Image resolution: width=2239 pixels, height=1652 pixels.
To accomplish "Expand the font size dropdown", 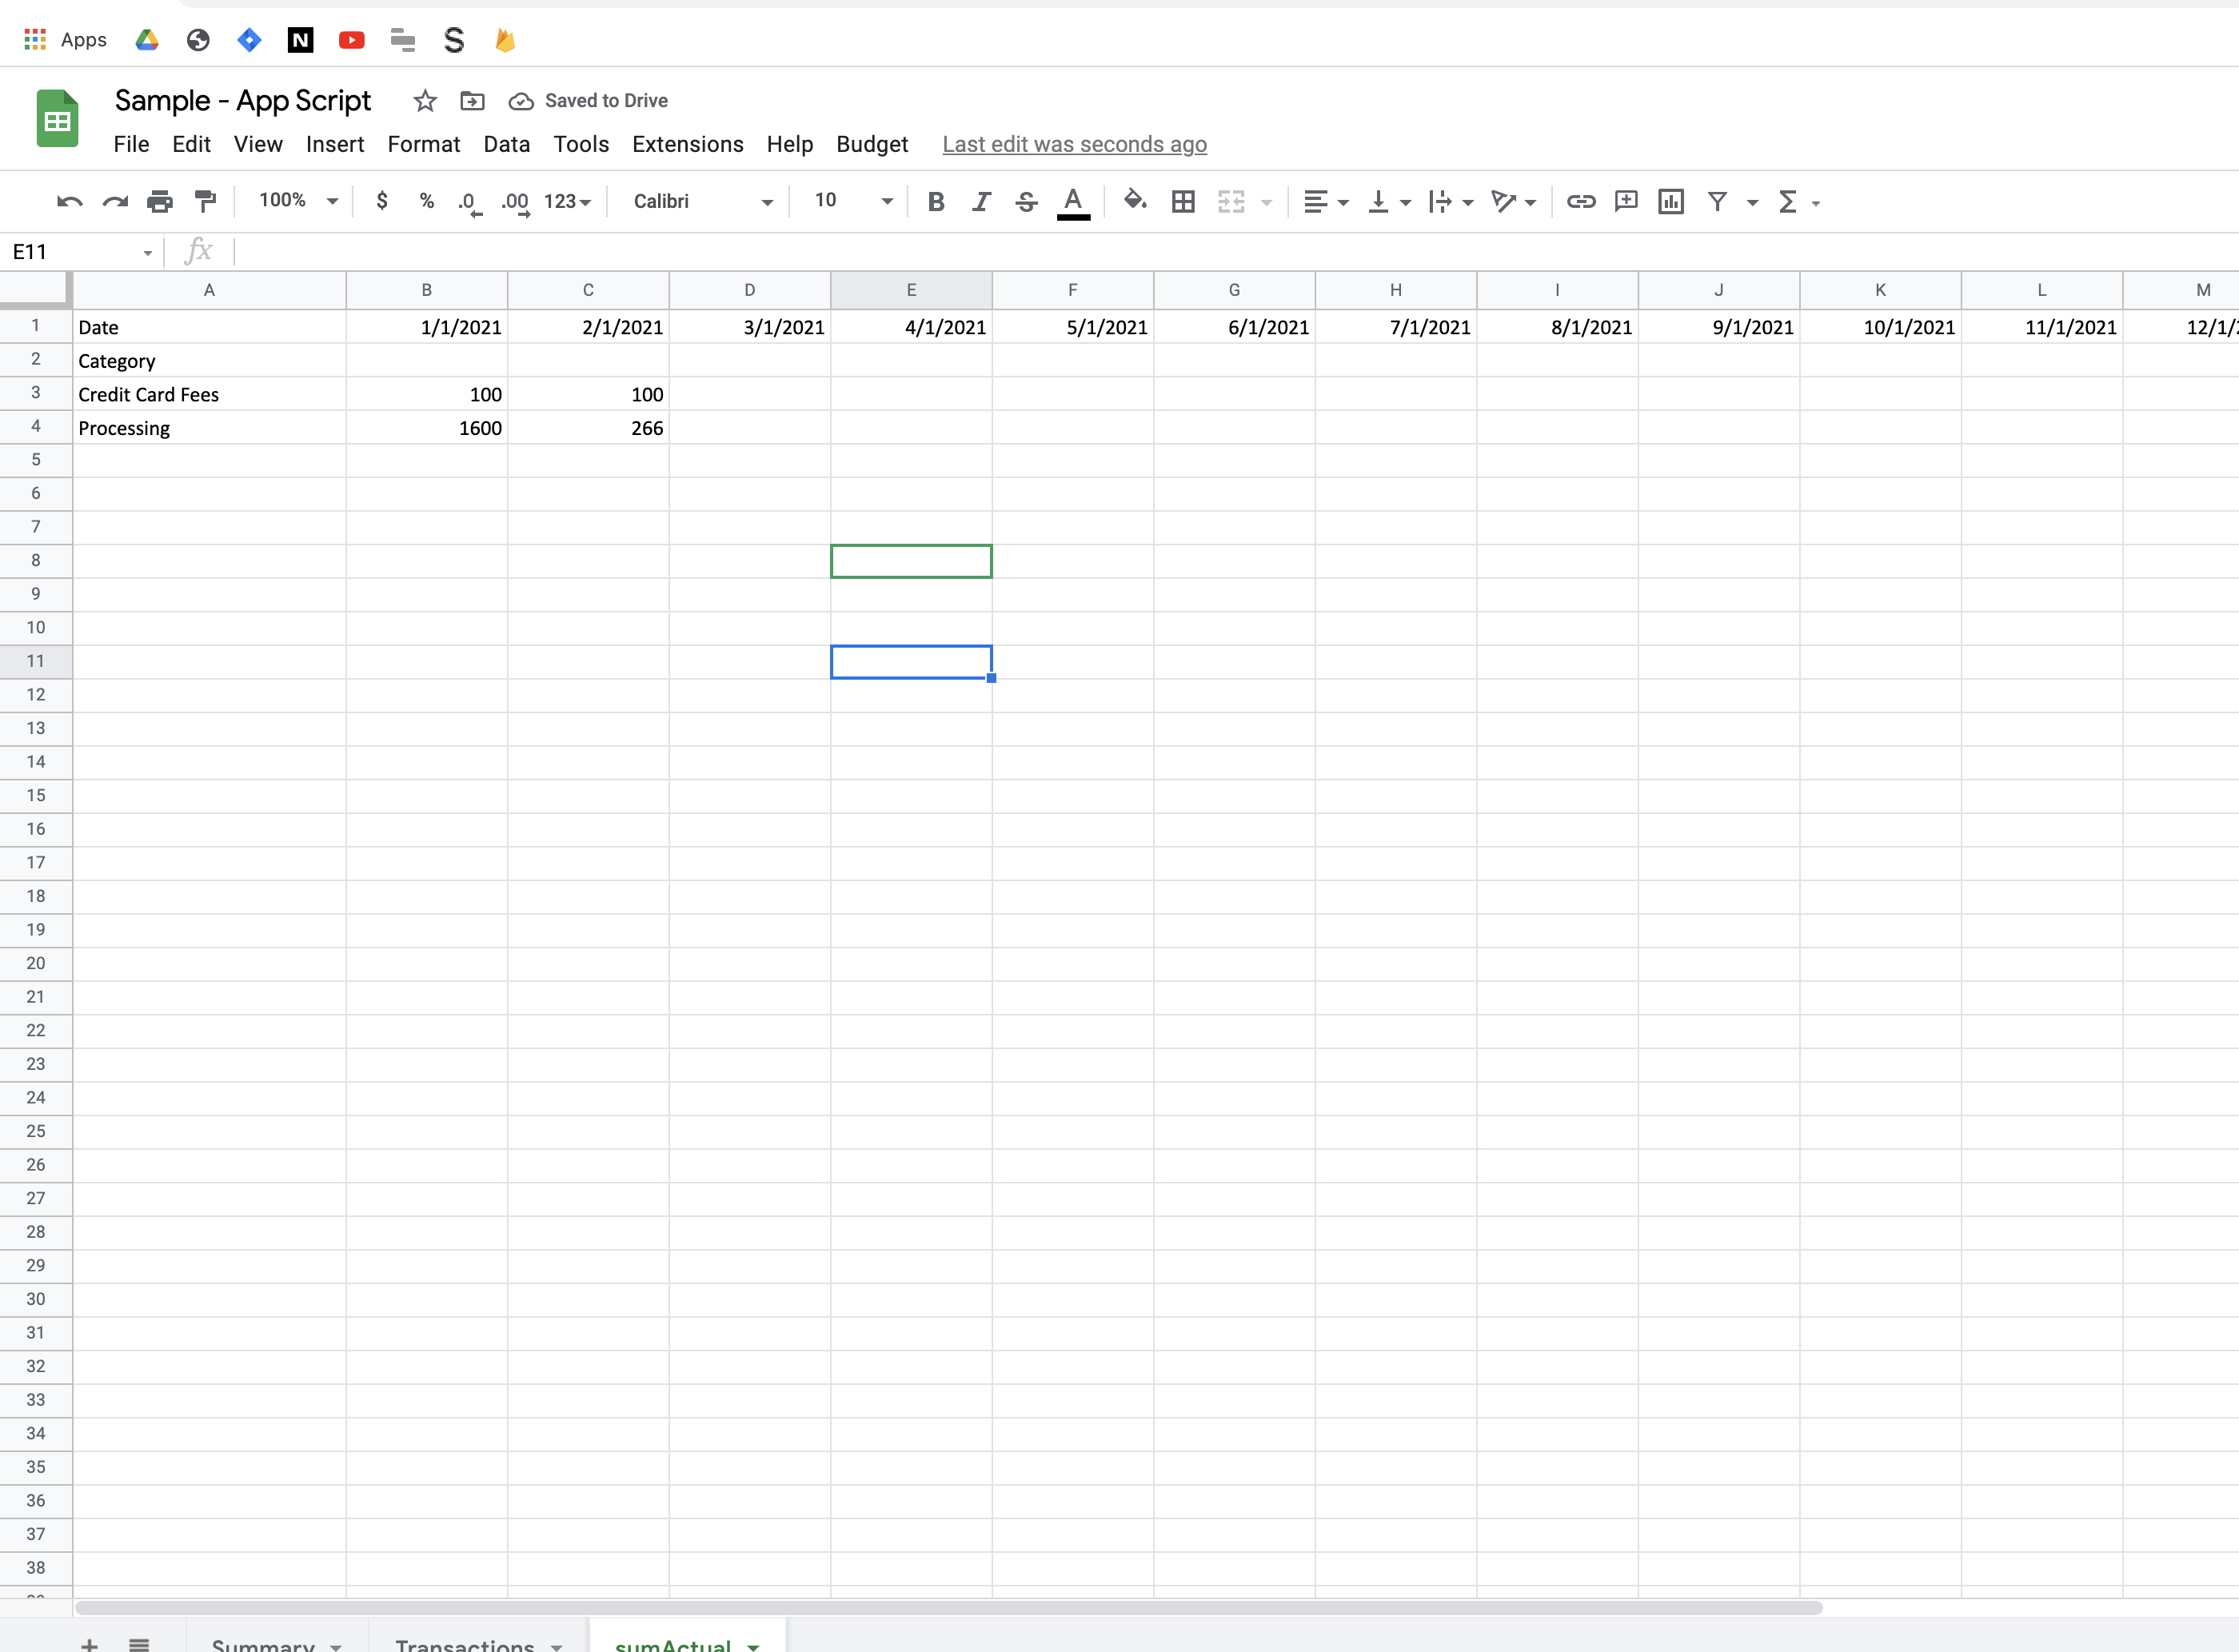I will tap(887, 200).
